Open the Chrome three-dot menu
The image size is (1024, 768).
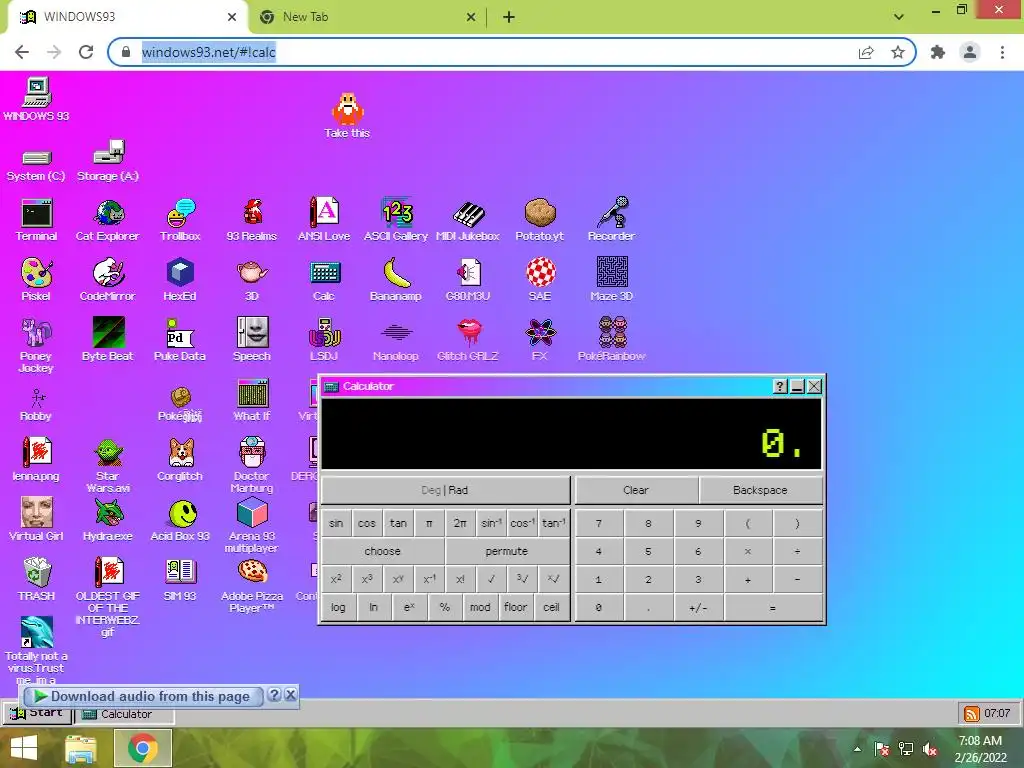(x=1002, y=52)
